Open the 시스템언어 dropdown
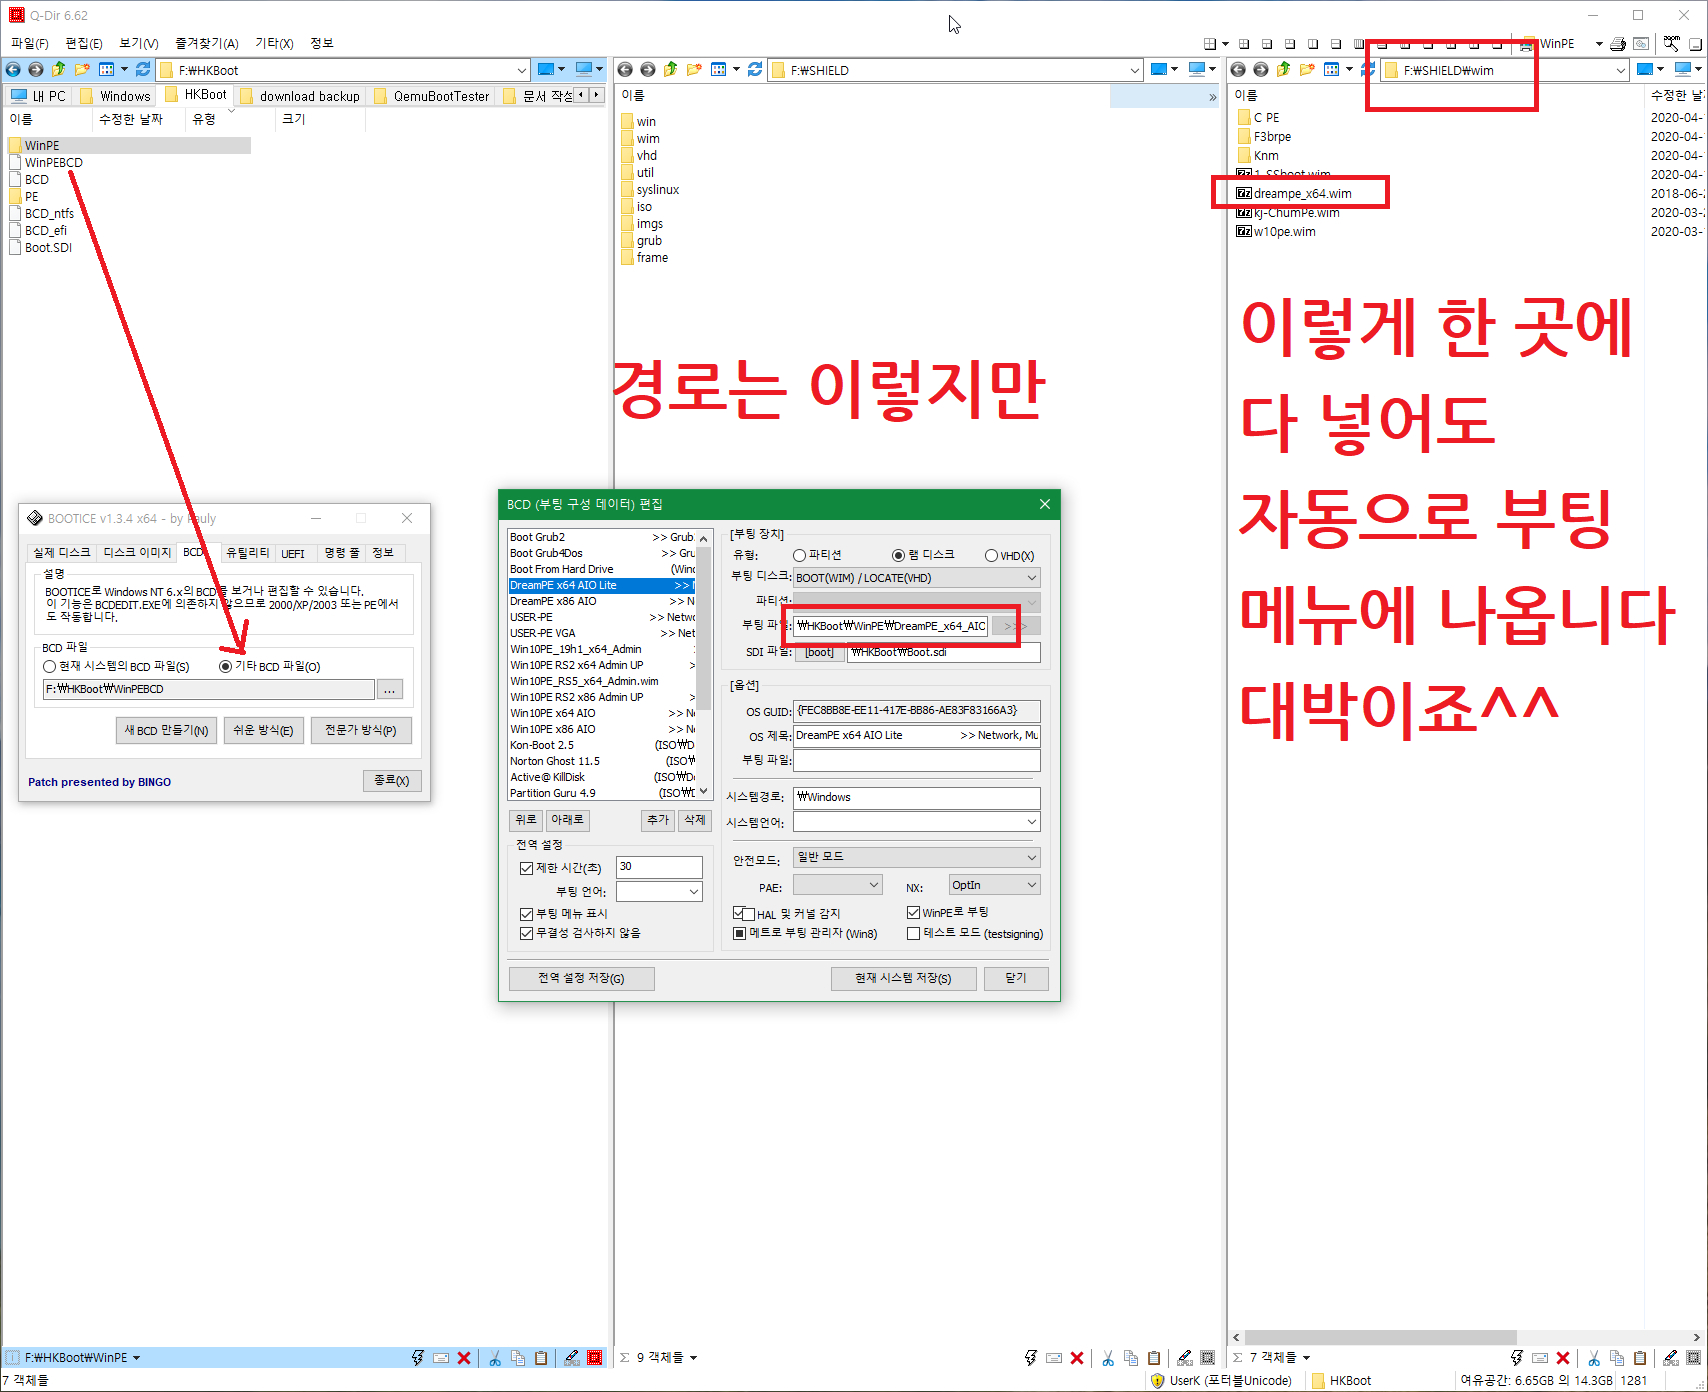 tap(916, 822)
